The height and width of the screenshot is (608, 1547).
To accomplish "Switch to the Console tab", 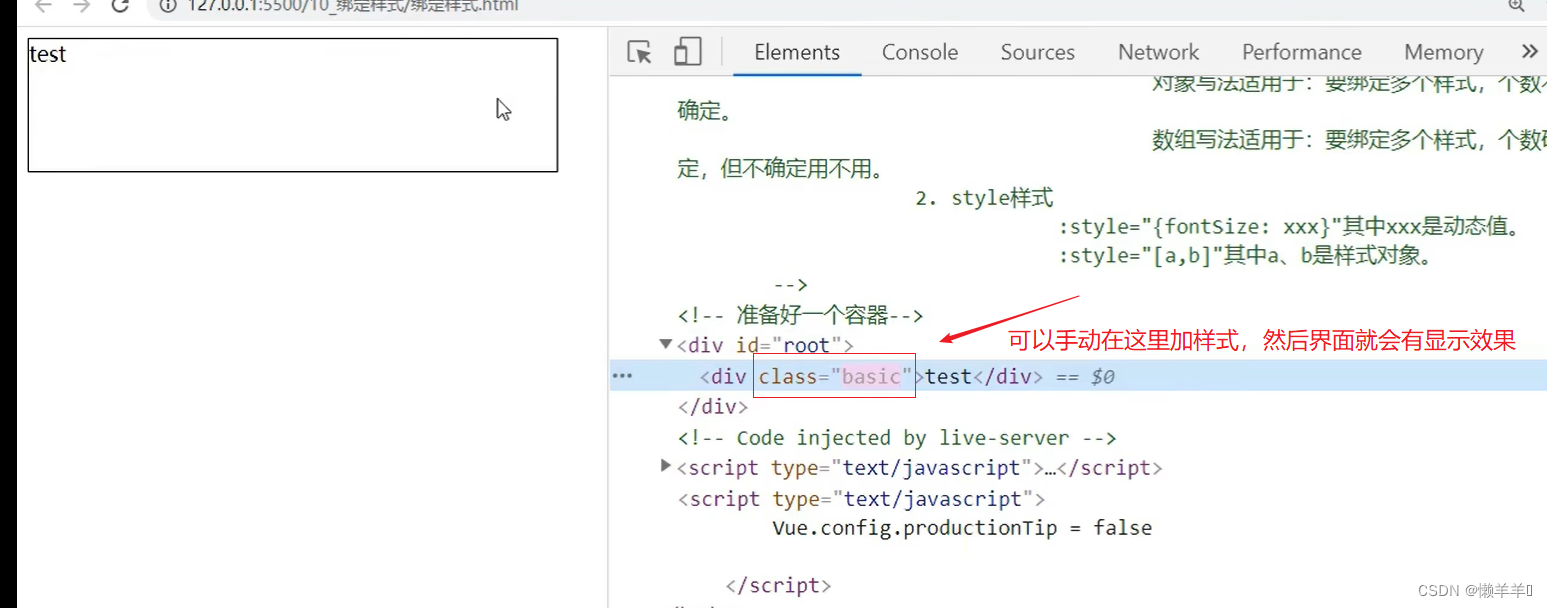I will 920,52.
